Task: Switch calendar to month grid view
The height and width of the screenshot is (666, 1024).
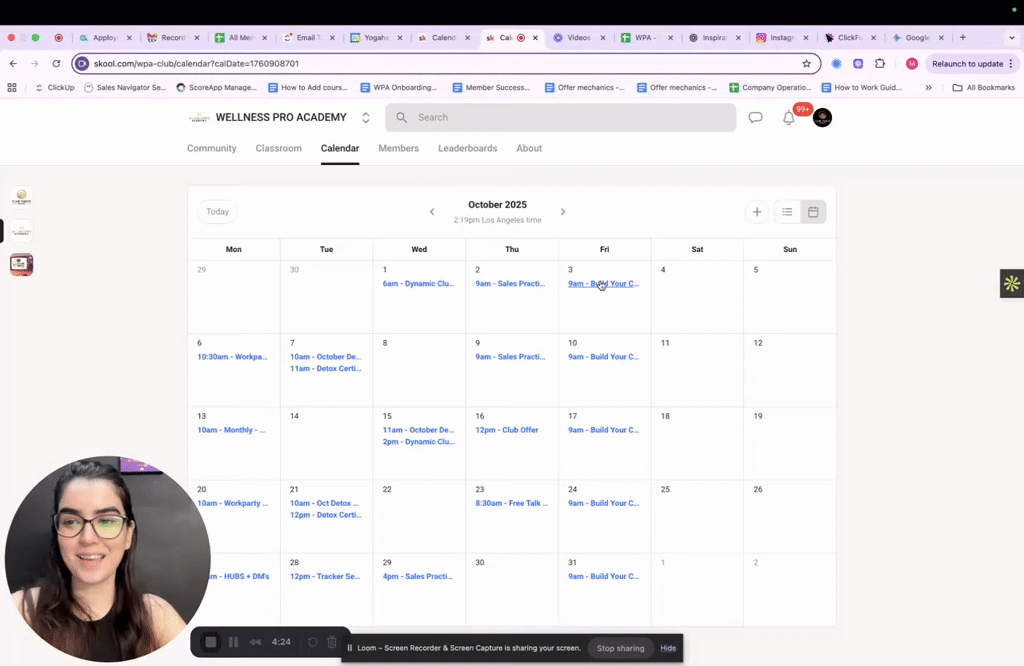Action: (x=813, y=212)
